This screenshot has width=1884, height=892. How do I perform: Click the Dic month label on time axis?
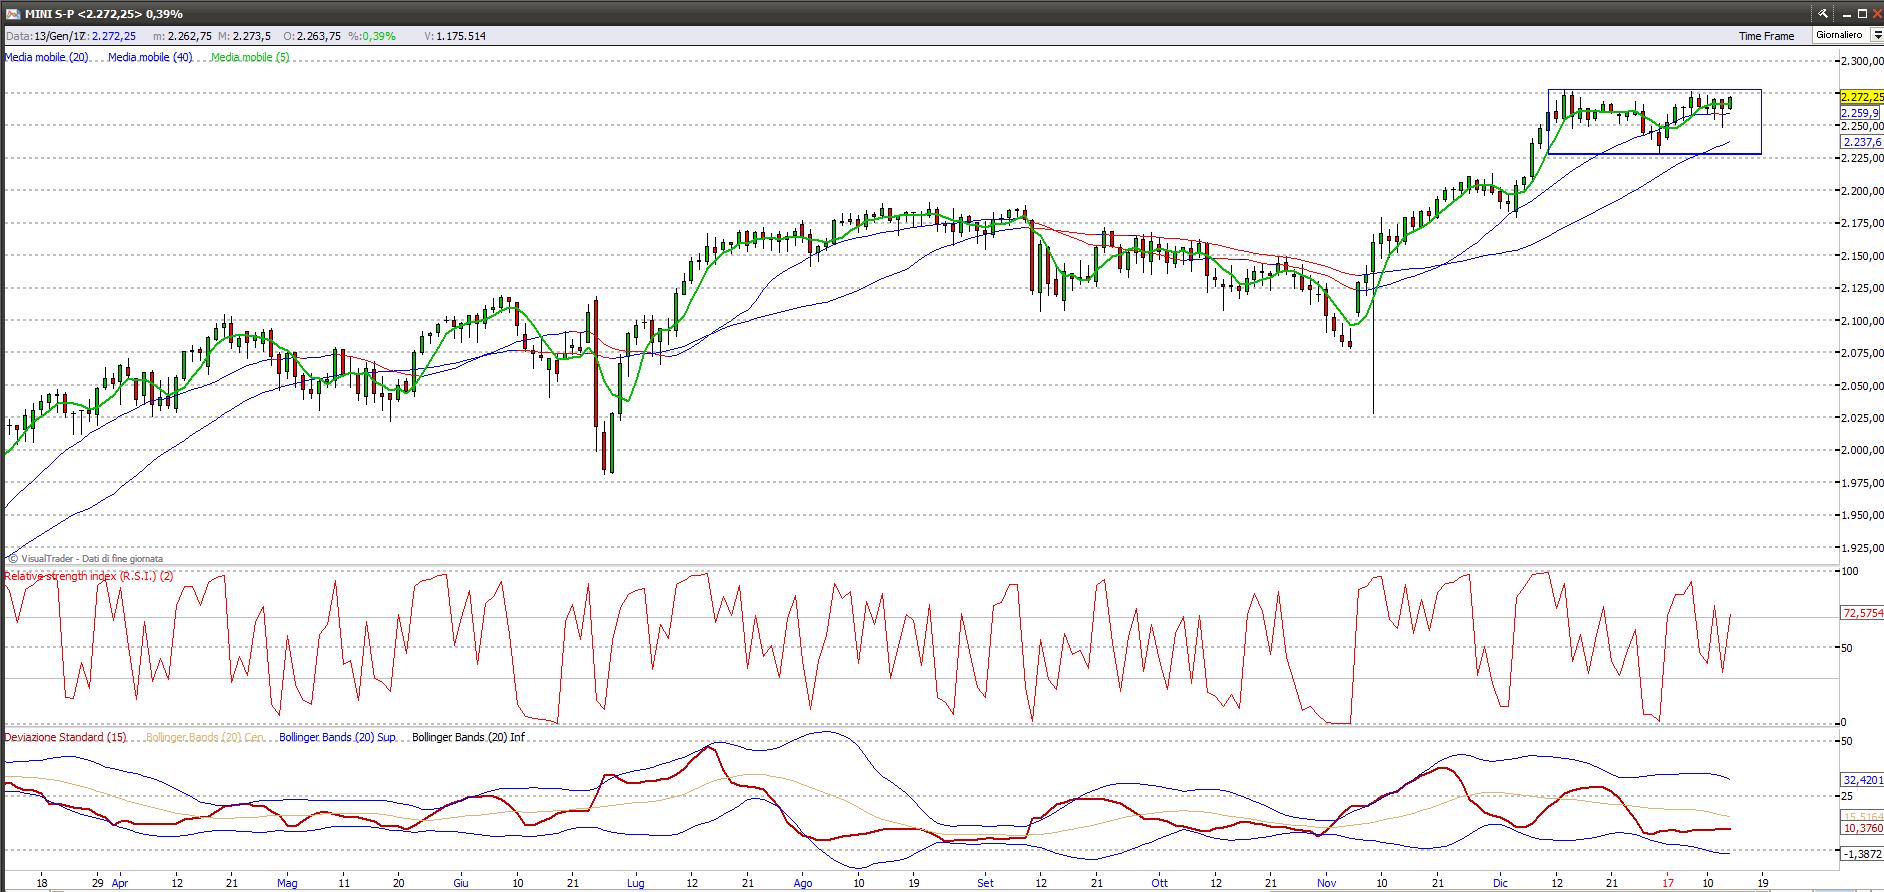(x=1500, y=883)
